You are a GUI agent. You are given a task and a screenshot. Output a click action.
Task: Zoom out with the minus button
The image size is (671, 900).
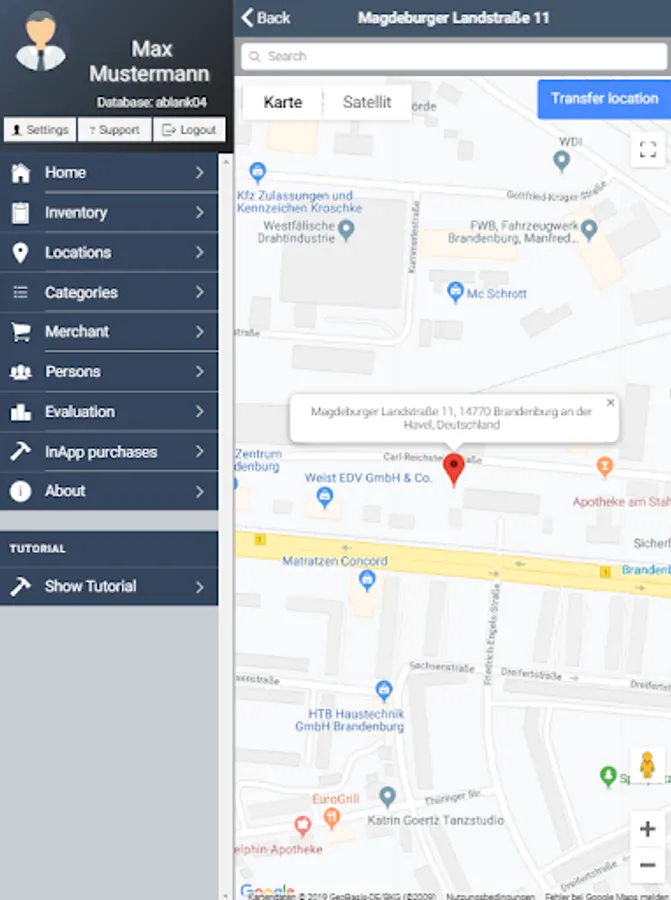pyautogui.click(x=647, y=865)
